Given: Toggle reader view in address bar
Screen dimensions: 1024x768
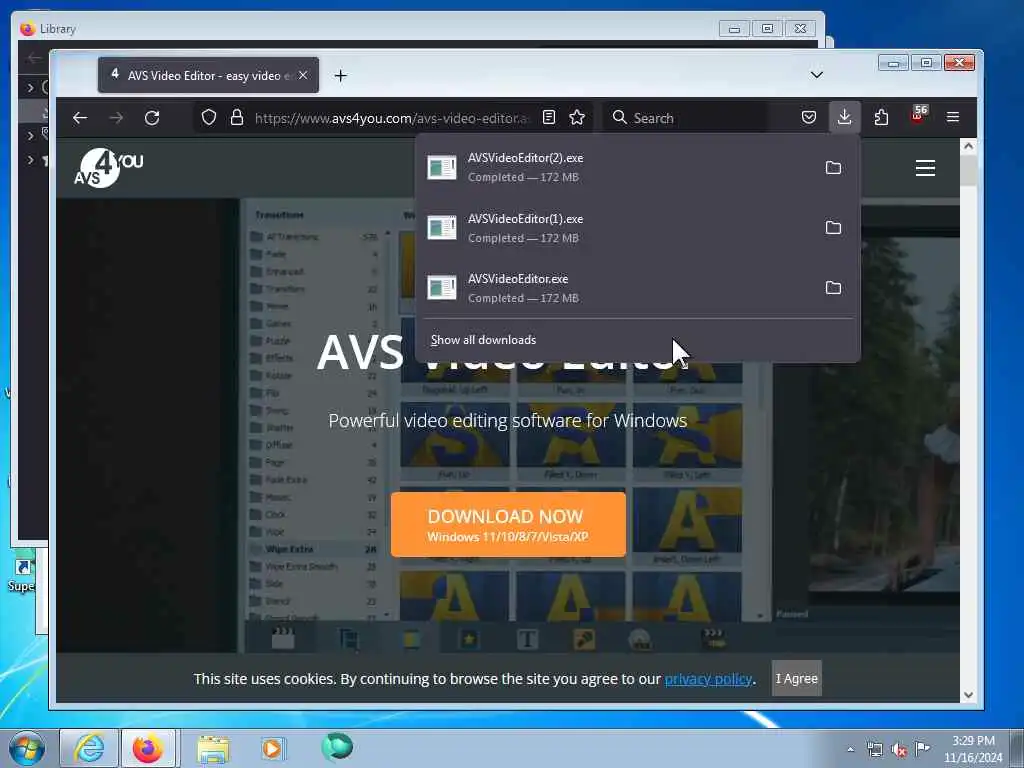Looking at the screenshot, I should click(x=549, y=118).
